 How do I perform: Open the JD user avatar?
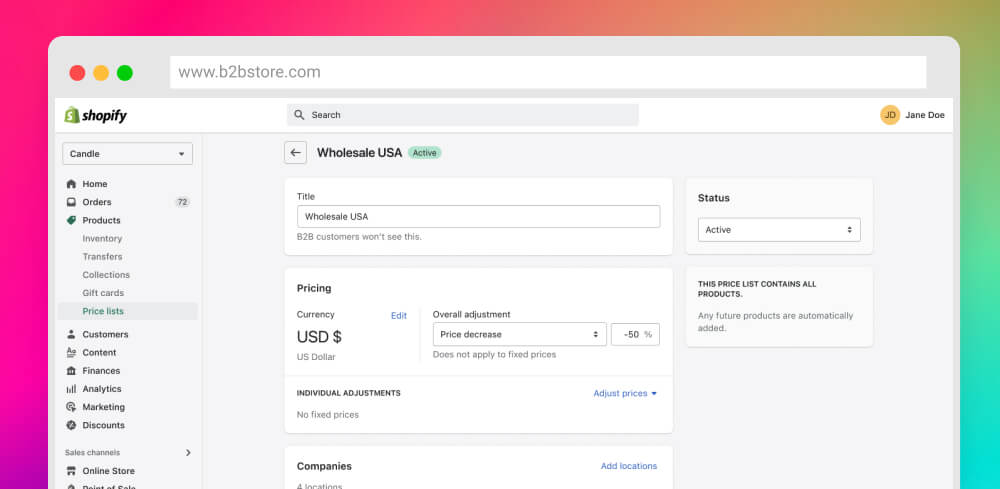tap(890, 115)
